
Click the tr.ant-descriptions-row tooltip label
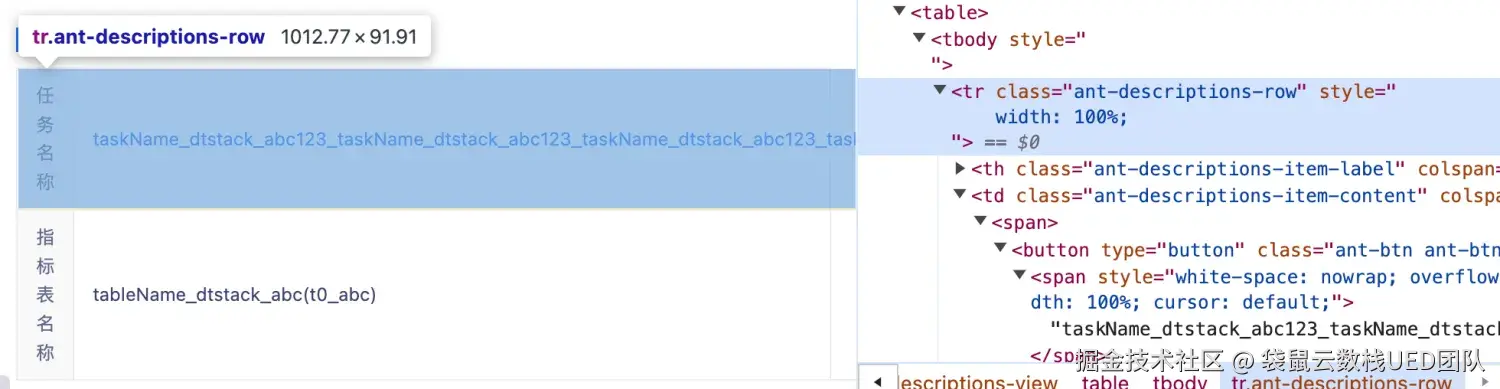(x=148, y=38)
